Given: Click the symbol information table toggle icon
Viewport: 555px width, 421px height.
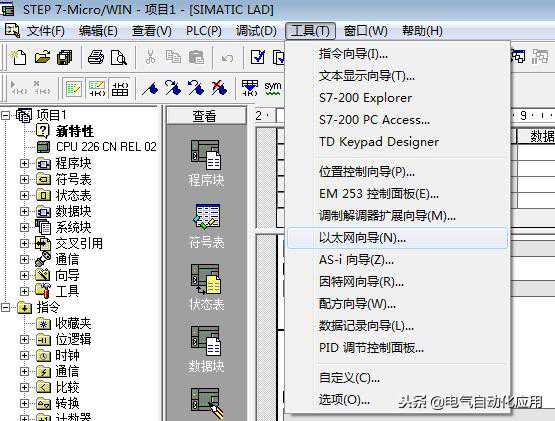Looking at the screenshot, I should [120, 88].
